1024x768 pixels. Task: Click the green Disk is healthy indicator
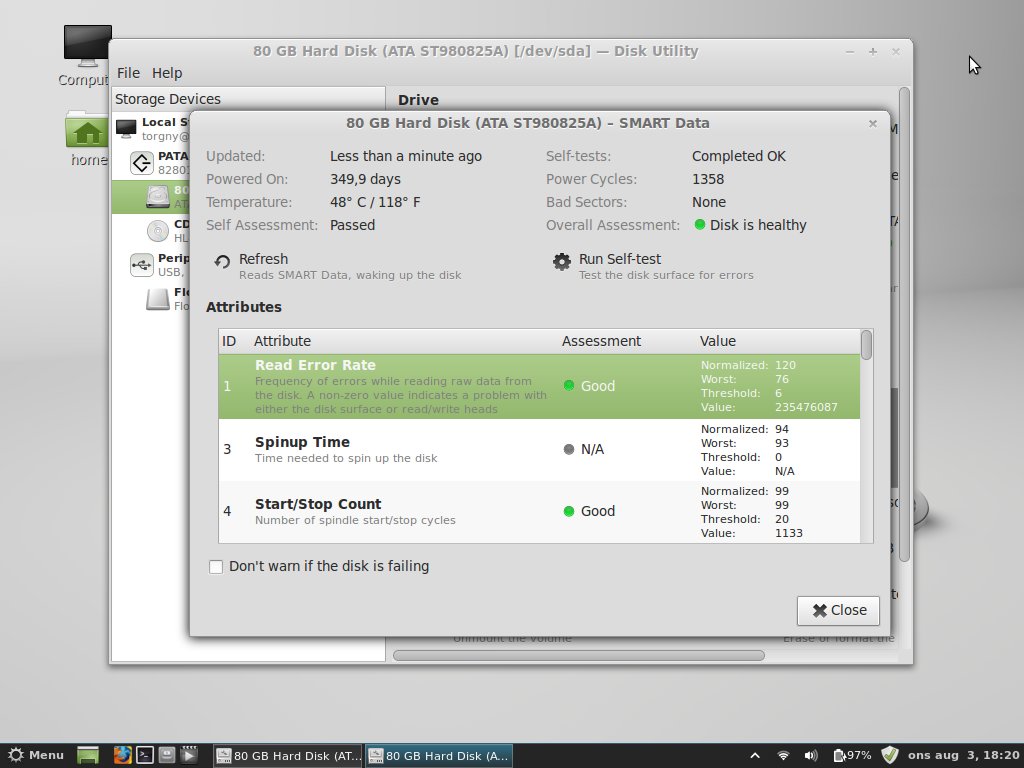(699, 225)
